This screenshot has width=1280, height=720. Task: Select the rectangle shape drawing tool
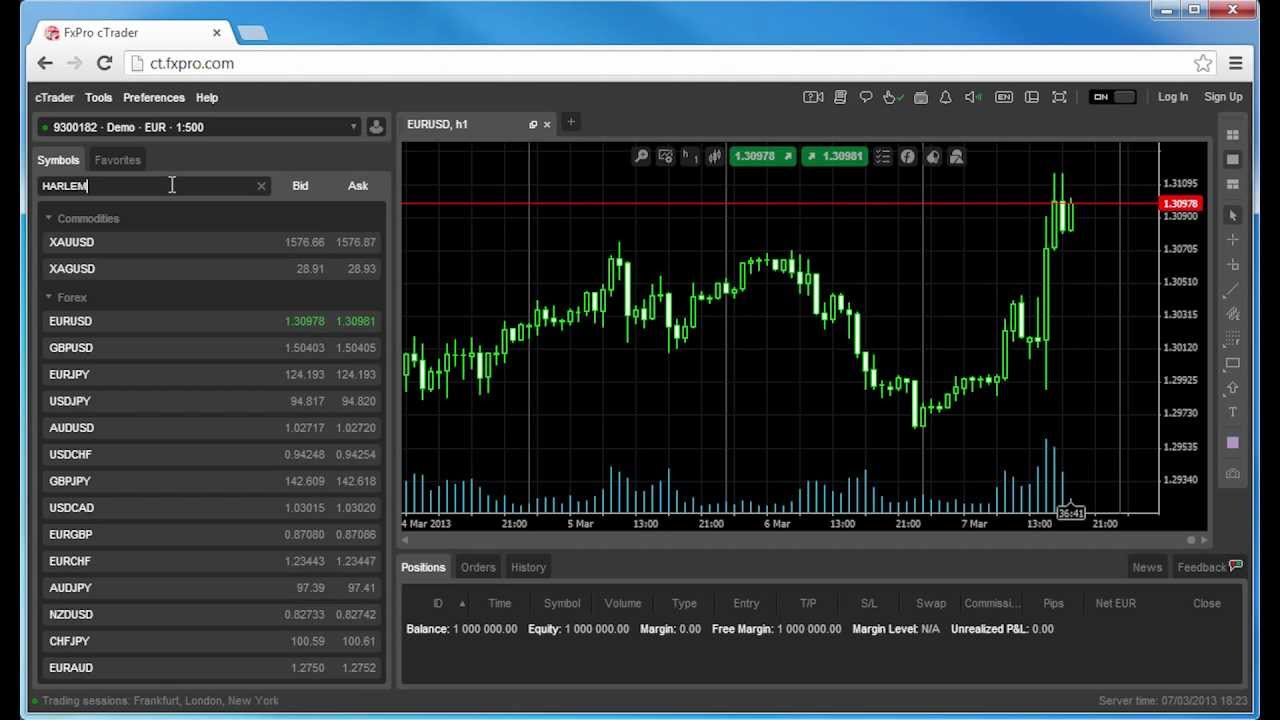(1232, 364)
